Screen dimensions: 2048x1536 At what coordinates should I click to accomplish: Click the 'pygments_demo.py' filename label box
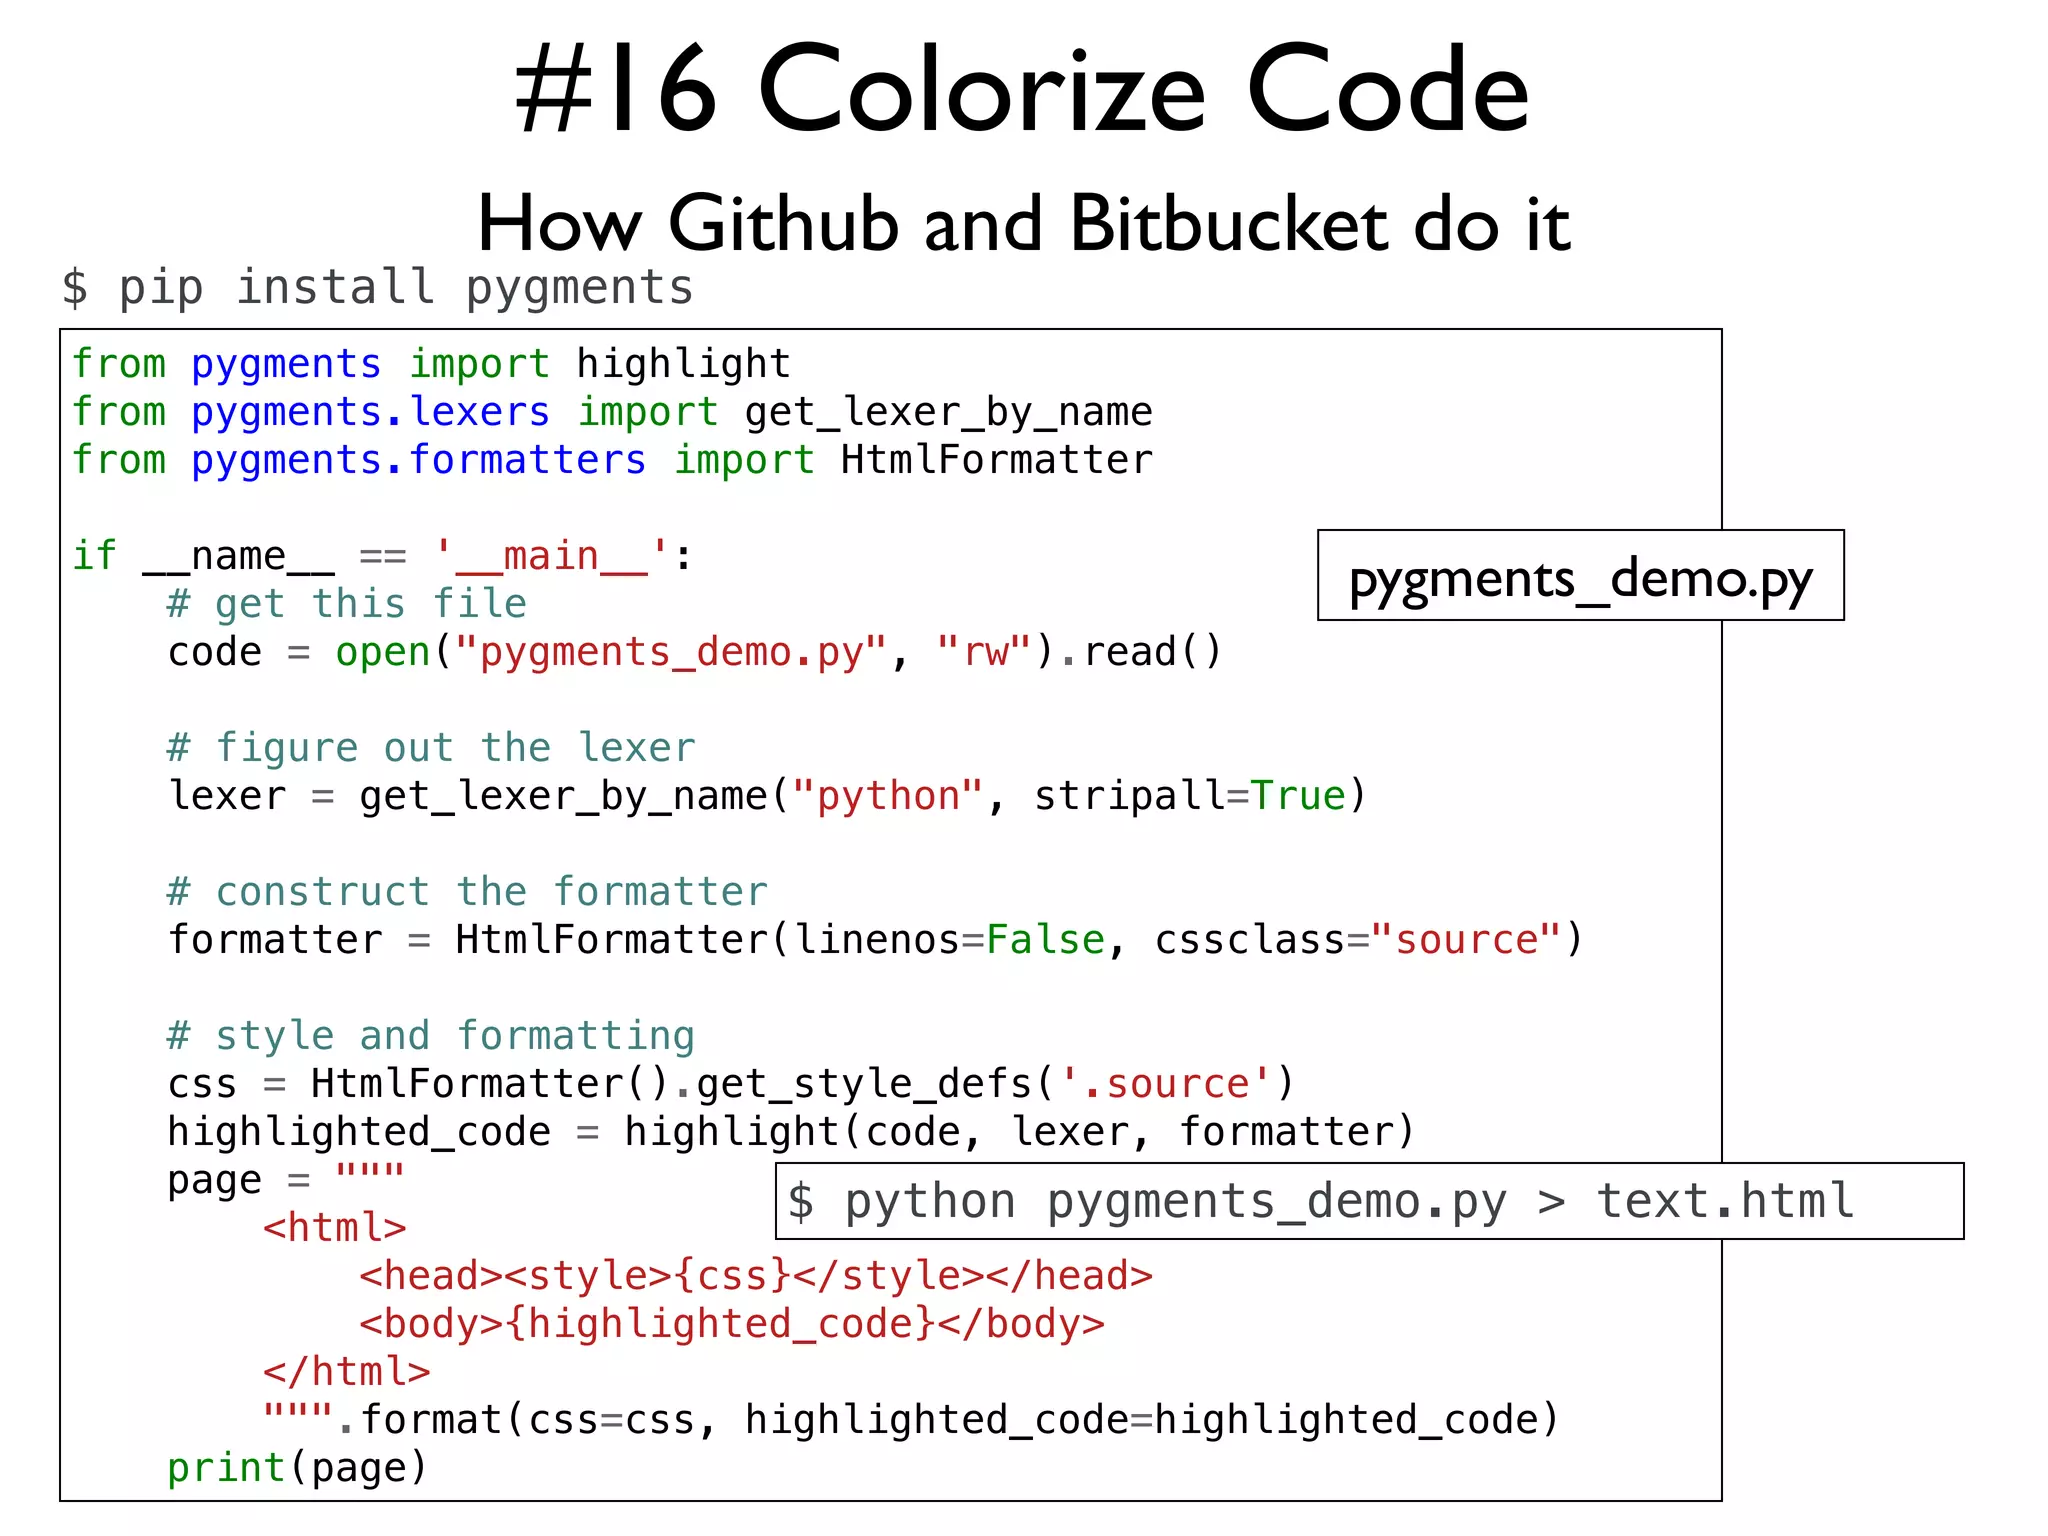tap(1580, 576)
